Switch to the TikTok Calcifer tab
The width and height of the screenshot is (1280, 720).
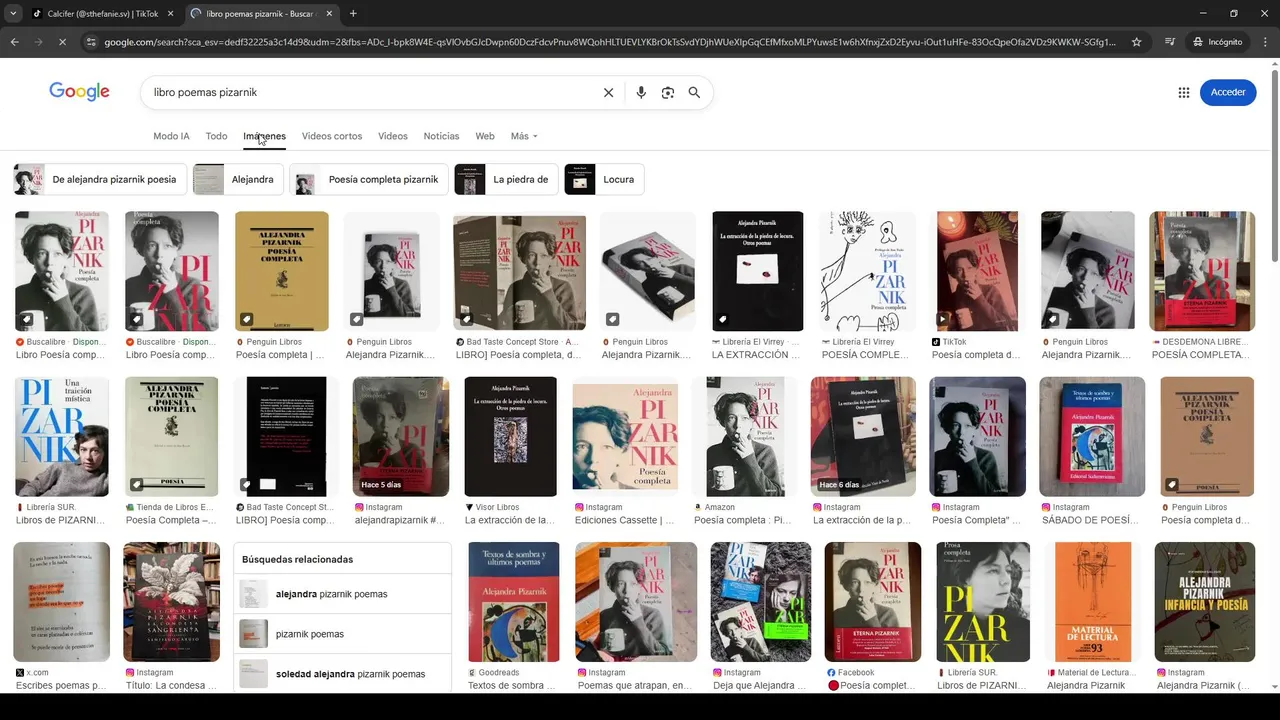click(102, 13)
